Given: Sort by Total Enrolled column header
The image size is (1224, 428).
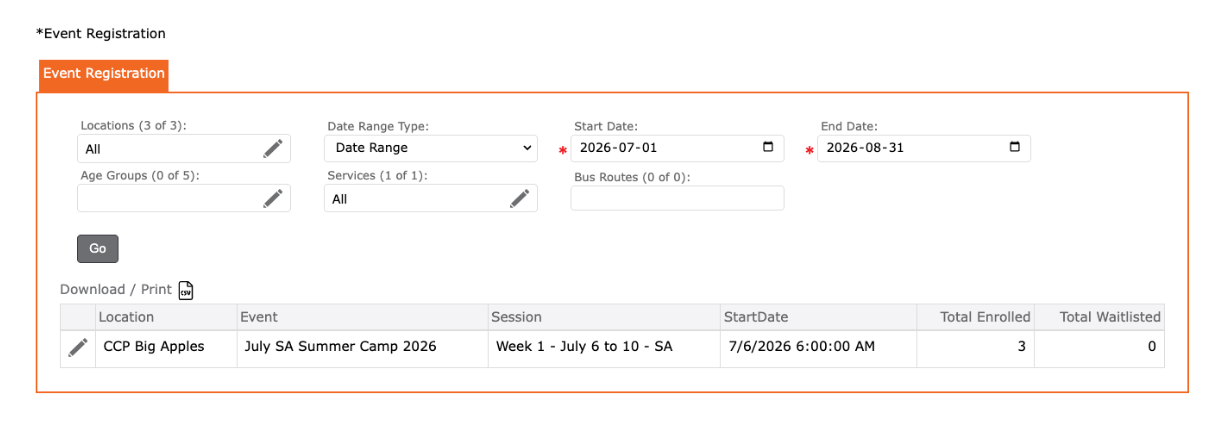Looking at the screenshot, I should click(x=985, y=317).
